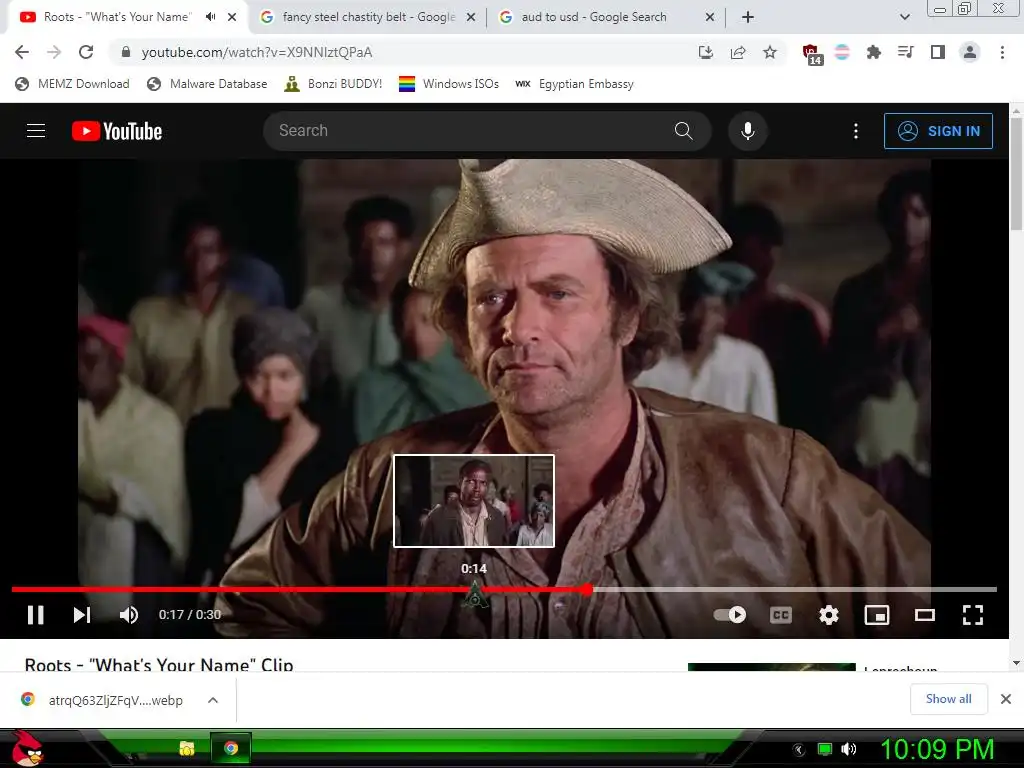View site lock information

point(126,52)
